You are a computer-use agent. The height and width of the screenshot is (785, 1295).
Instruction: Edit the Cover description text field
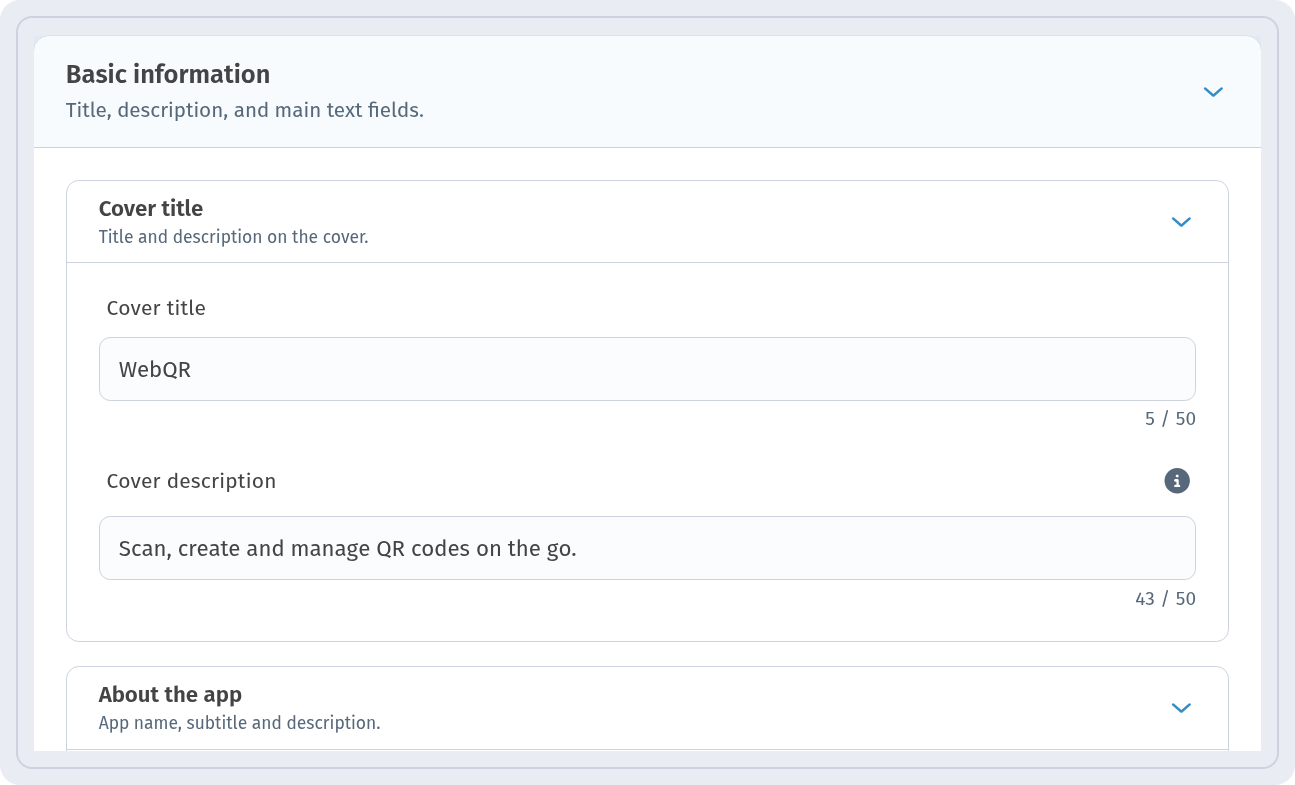(x=647, y=548)
